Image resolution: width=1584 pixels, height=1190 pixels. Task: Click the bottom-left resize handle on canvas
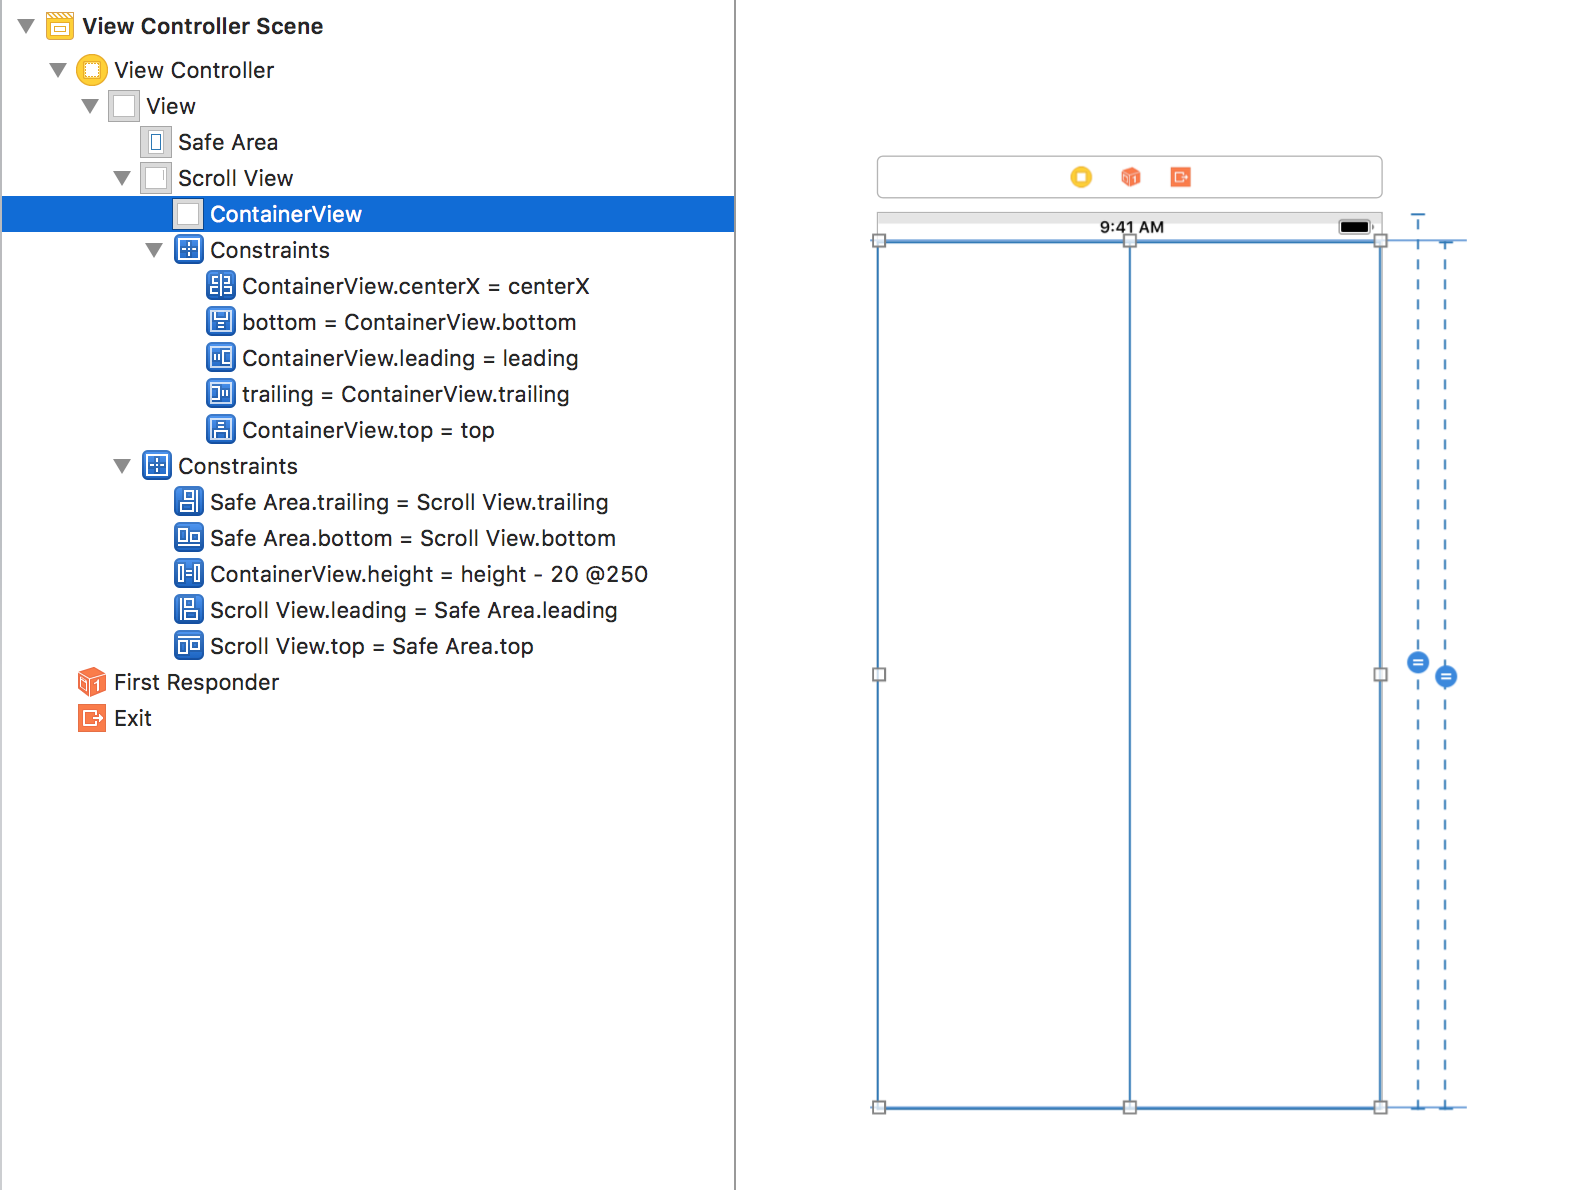(879, 1107)
